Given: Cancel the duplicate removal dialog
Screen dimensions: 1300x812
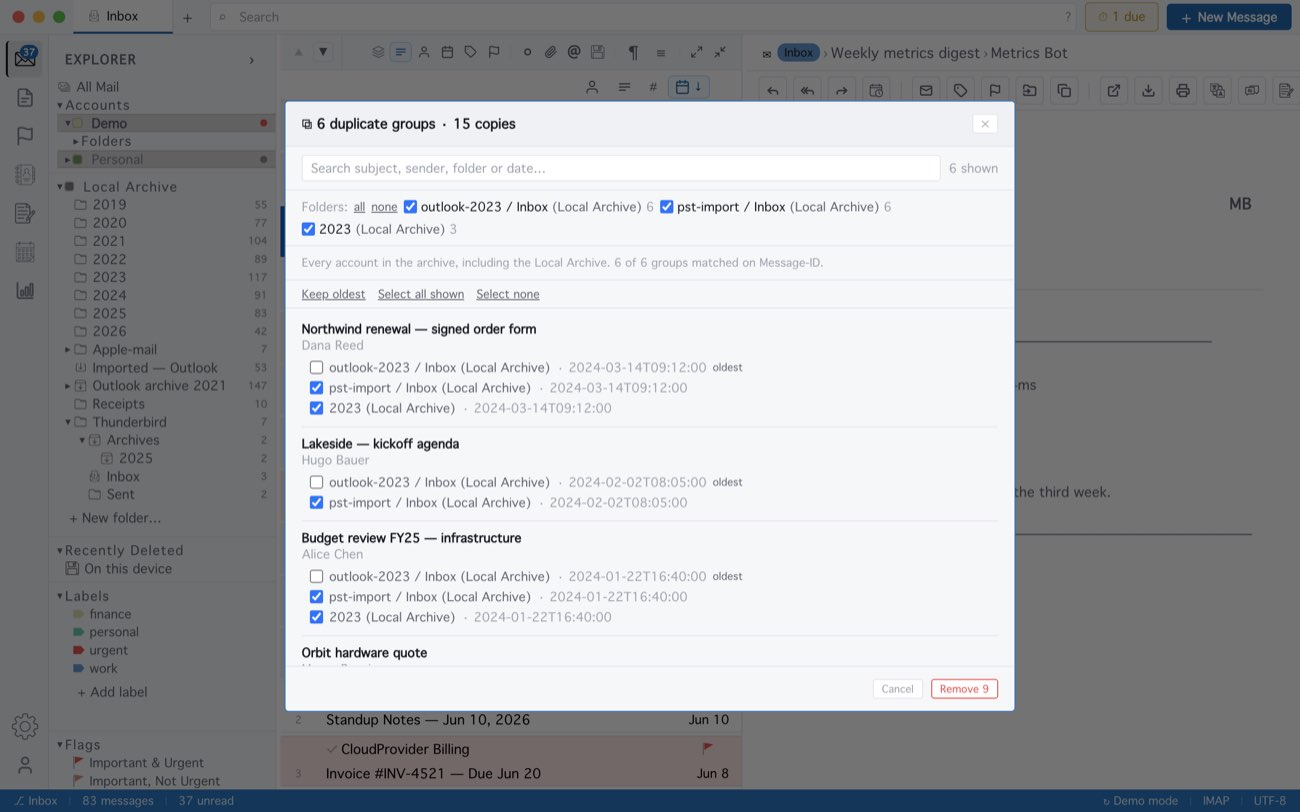Looking at the screenshot, I should [x=897, y=689].
